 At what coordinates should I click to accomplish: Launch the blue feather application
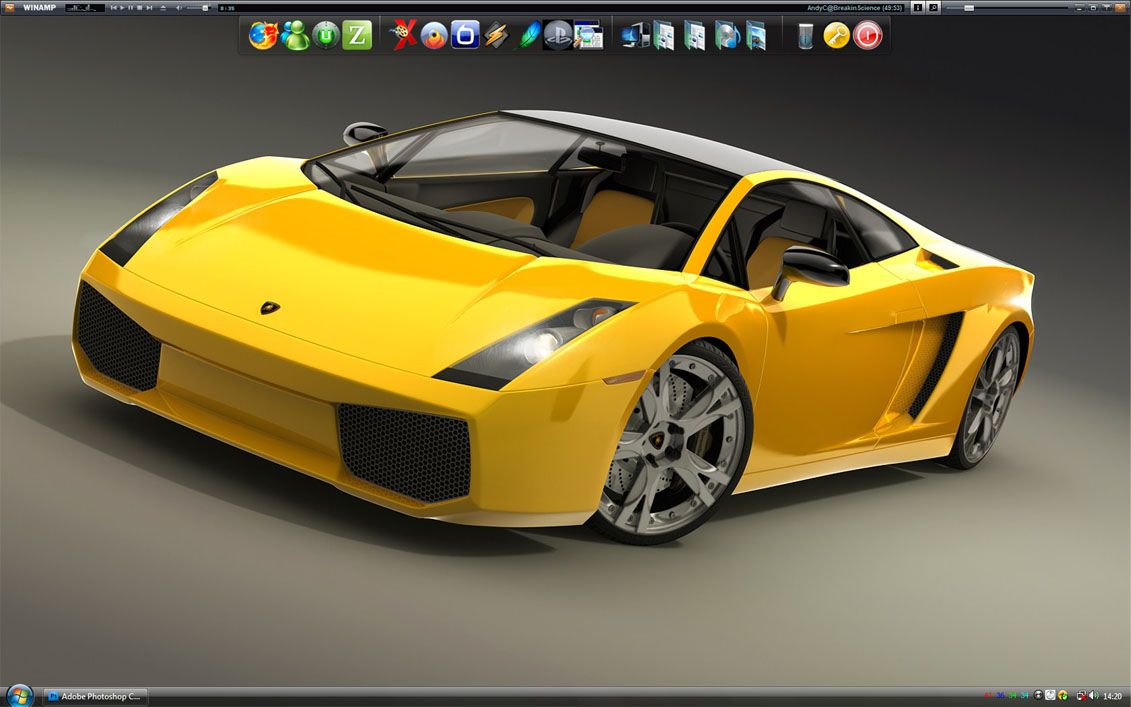pyautogui.click(x=527, y=35)
